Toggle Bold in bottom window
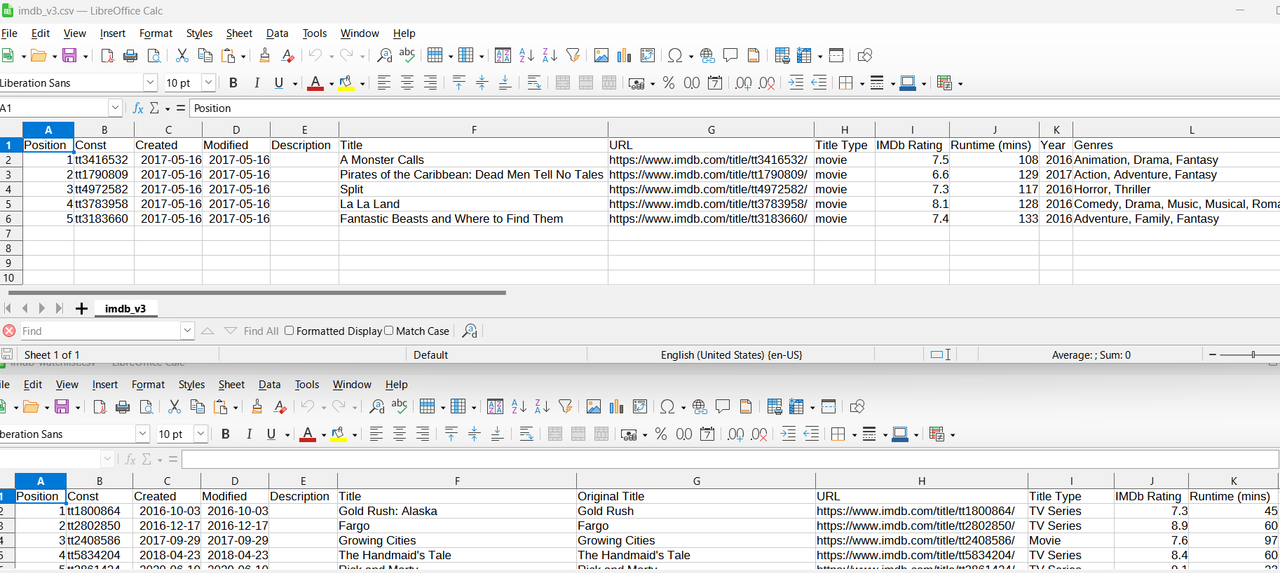1280x573 pixels. (x=226, y=434)
